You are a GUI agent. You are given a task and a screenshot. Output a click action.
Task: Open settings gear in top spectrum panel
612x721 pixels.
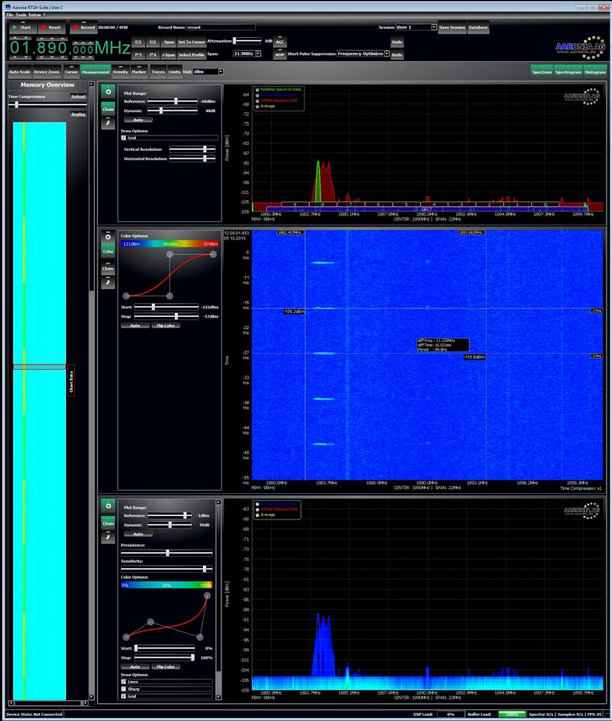(107, 92)
